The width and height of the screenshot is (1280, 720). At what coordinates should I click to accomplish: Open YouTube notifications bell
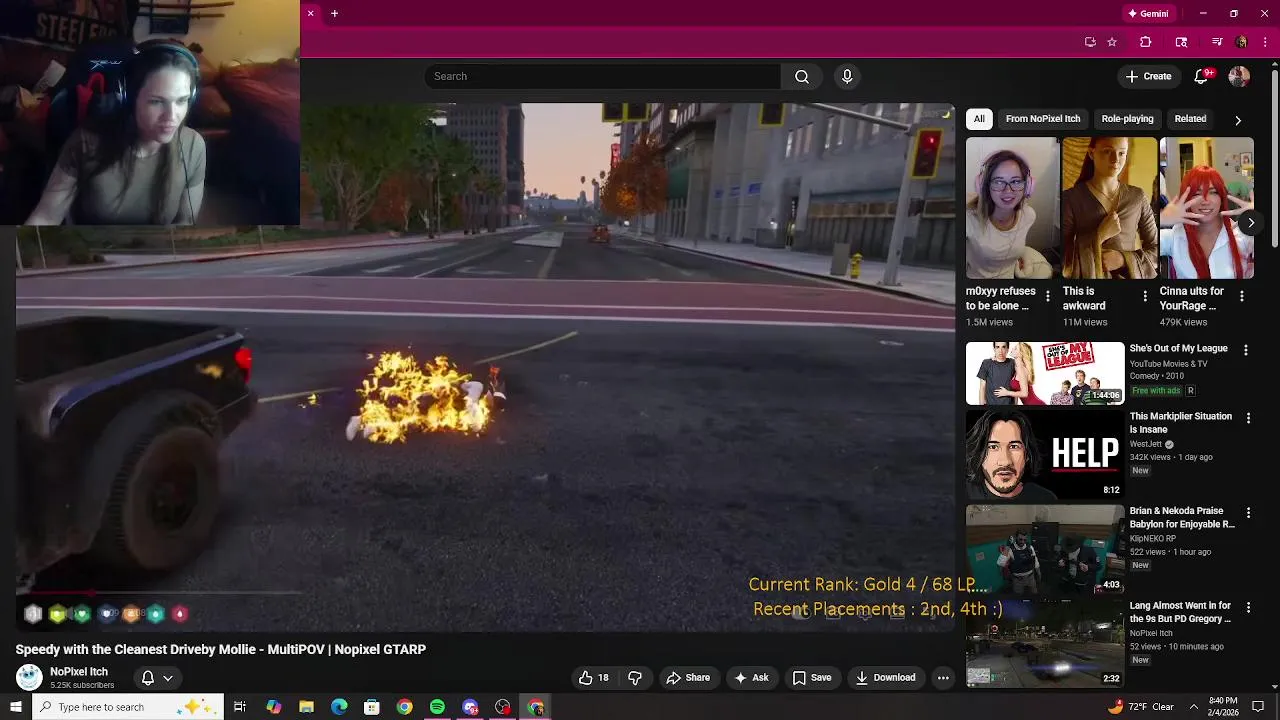click(x=1203, y=77)
